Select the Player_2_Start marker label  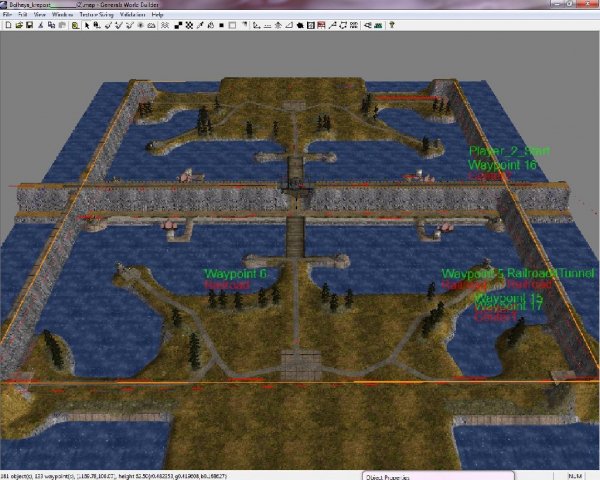[503, 151]
